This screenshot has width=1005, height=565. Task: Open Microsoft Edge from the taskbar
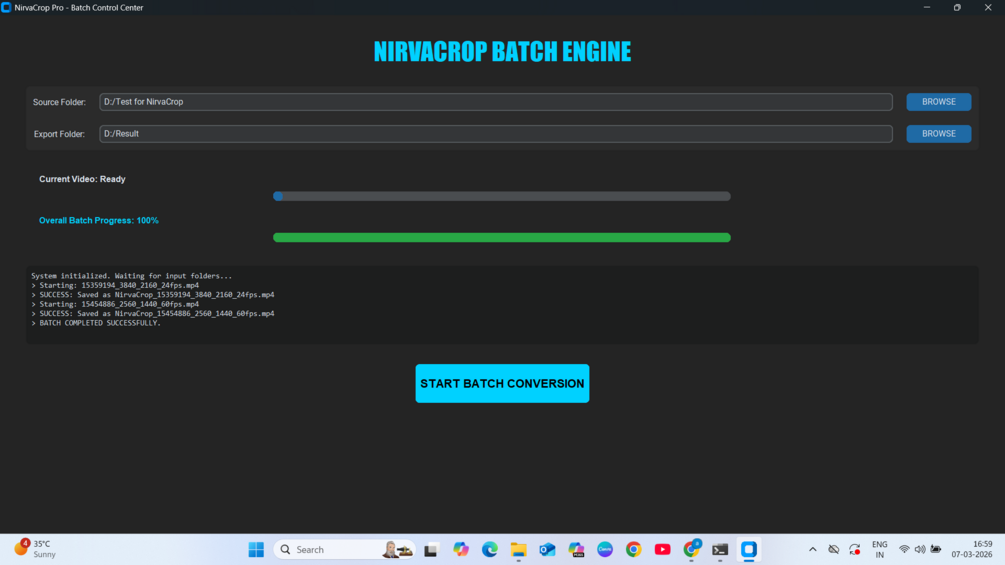[x=490, y=550]
